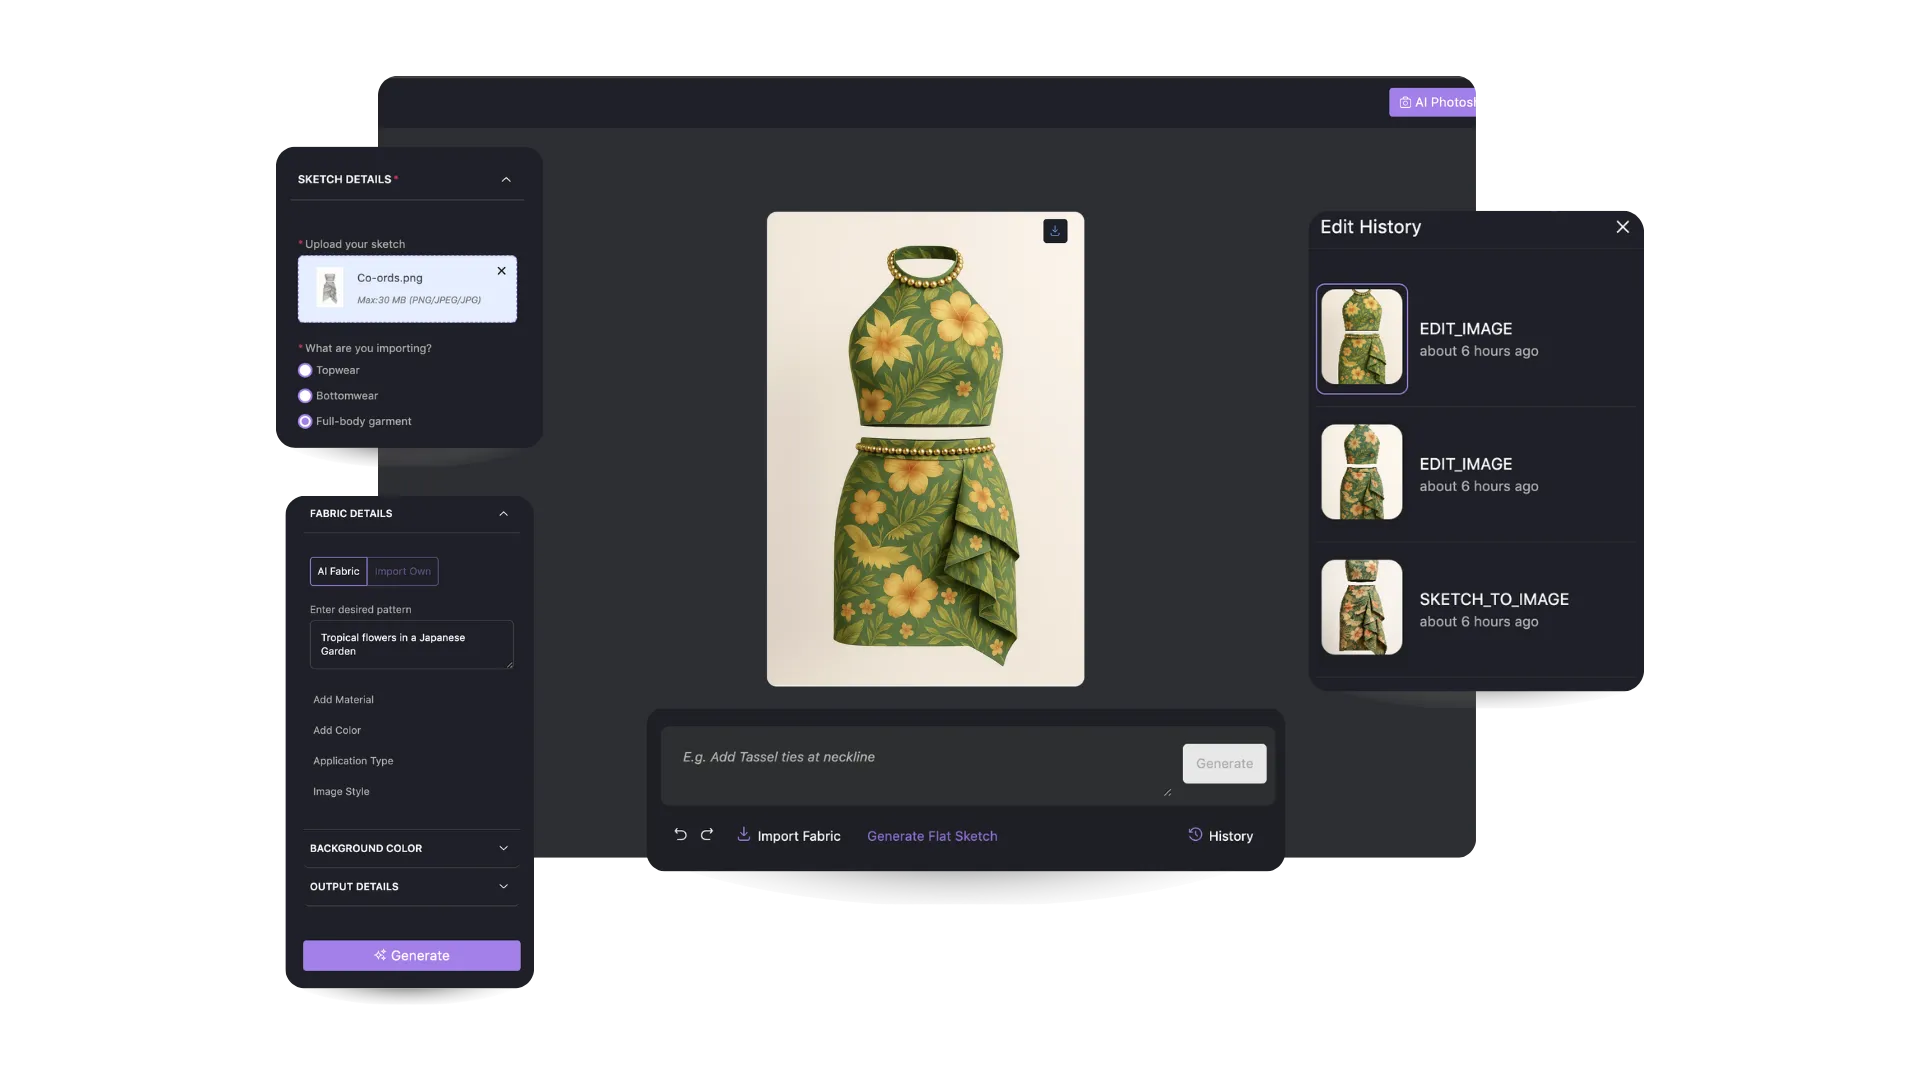This screenshot has width=1920, height=1080.
Task: Select the Topwear radio option
Action: 305,370
